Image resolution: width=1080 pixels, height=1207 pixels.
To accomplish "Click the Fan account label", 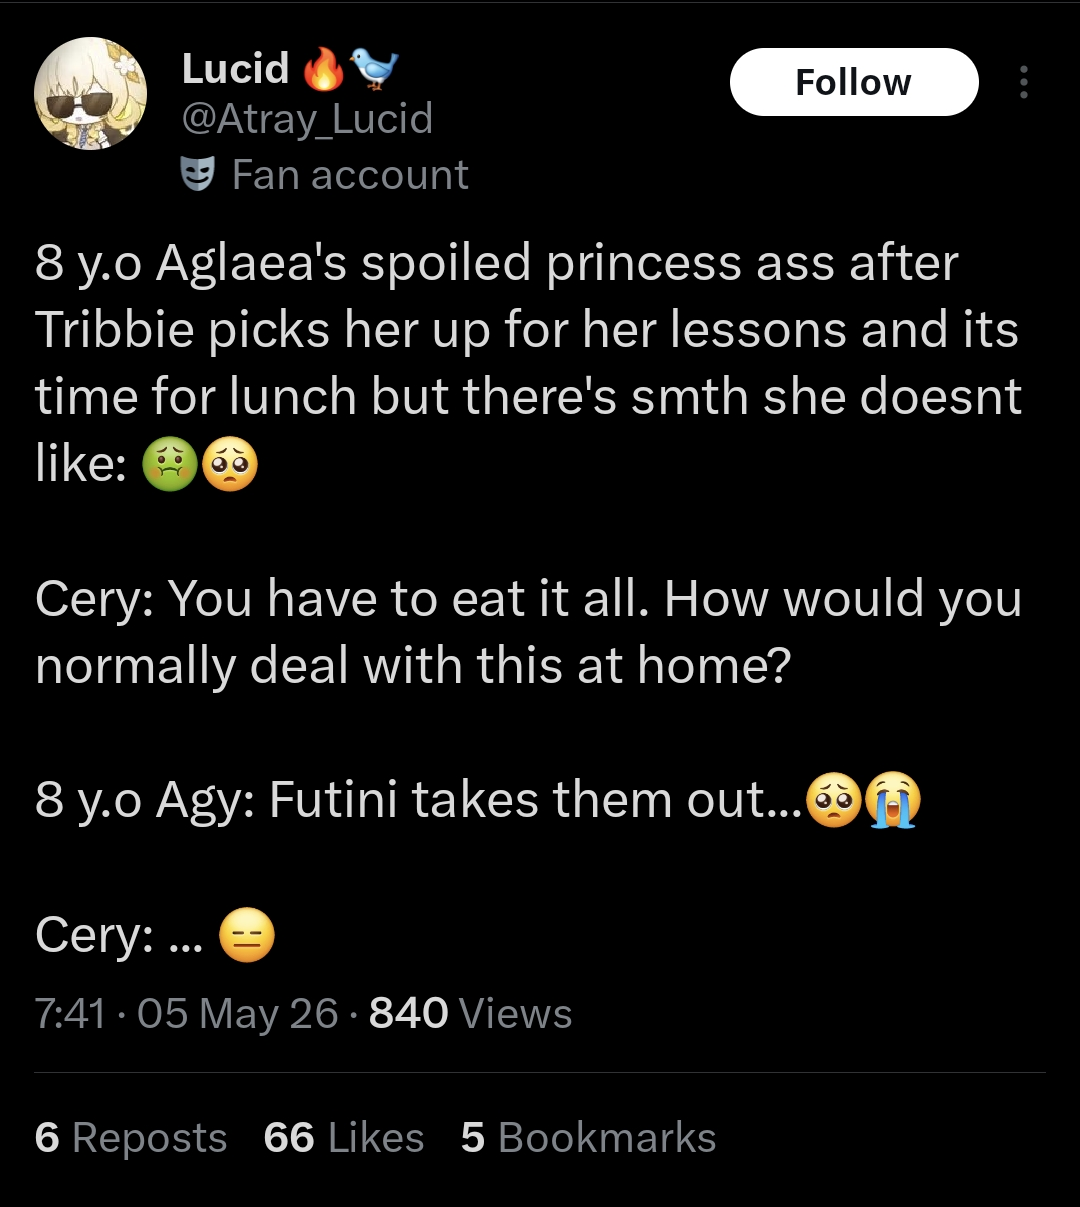I will [x=350, y=175].
